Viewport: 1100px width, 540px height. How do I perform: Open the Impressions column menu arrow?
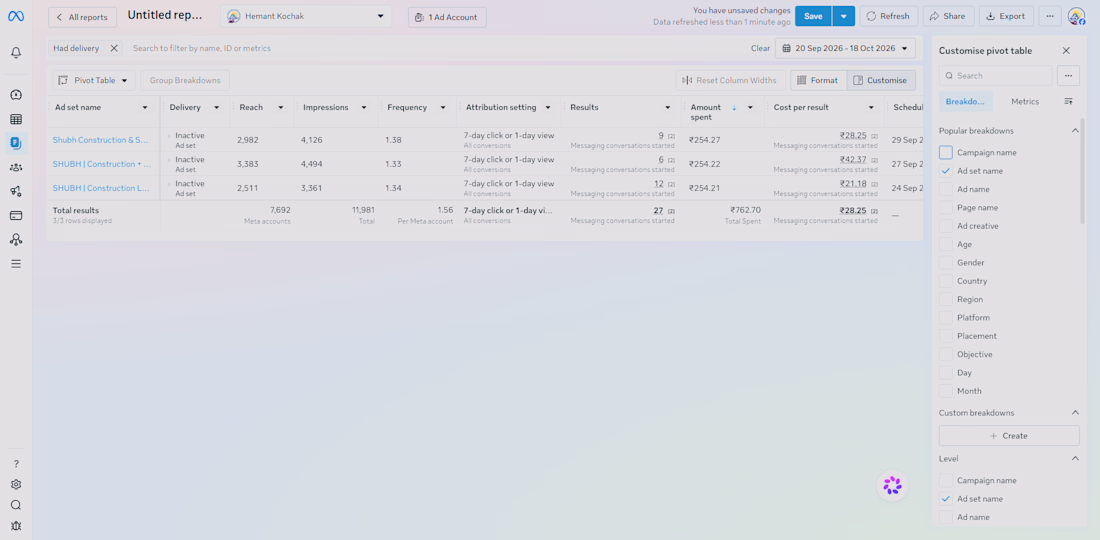[x=364, y=107]
